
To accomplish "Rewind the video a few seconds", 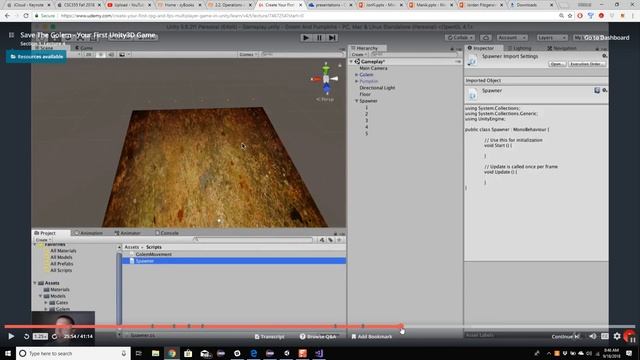I will tap(26, 336).
